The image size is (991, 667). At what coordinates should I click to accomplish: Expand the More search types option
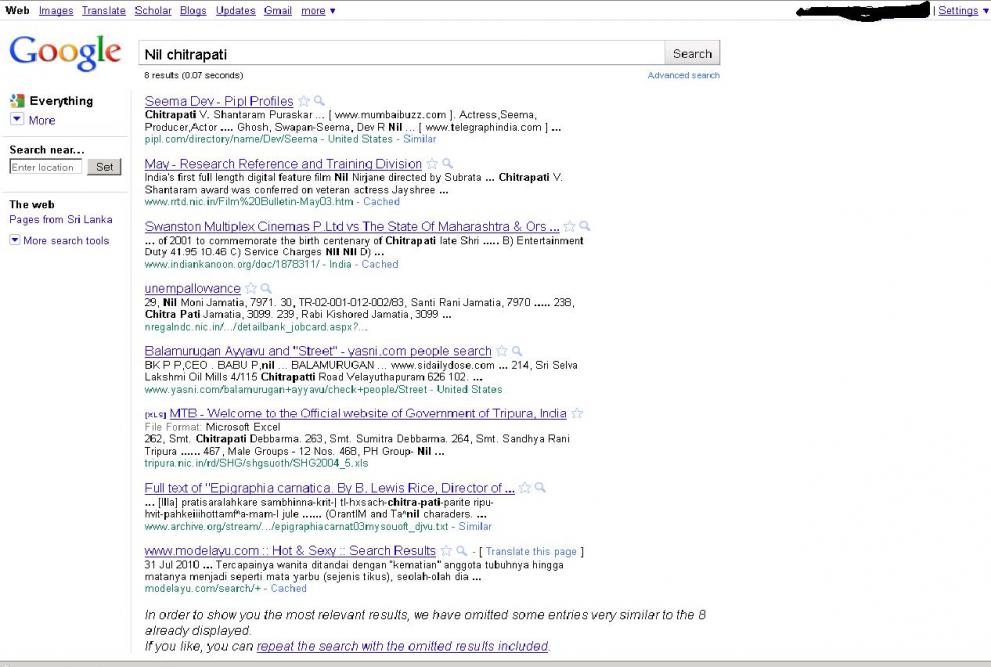point(33,119)
